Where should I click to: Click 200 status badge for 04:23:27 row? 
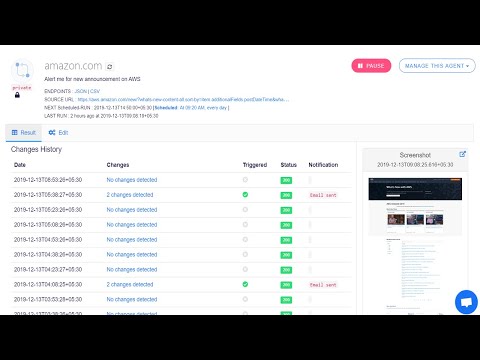pos(286,270)
